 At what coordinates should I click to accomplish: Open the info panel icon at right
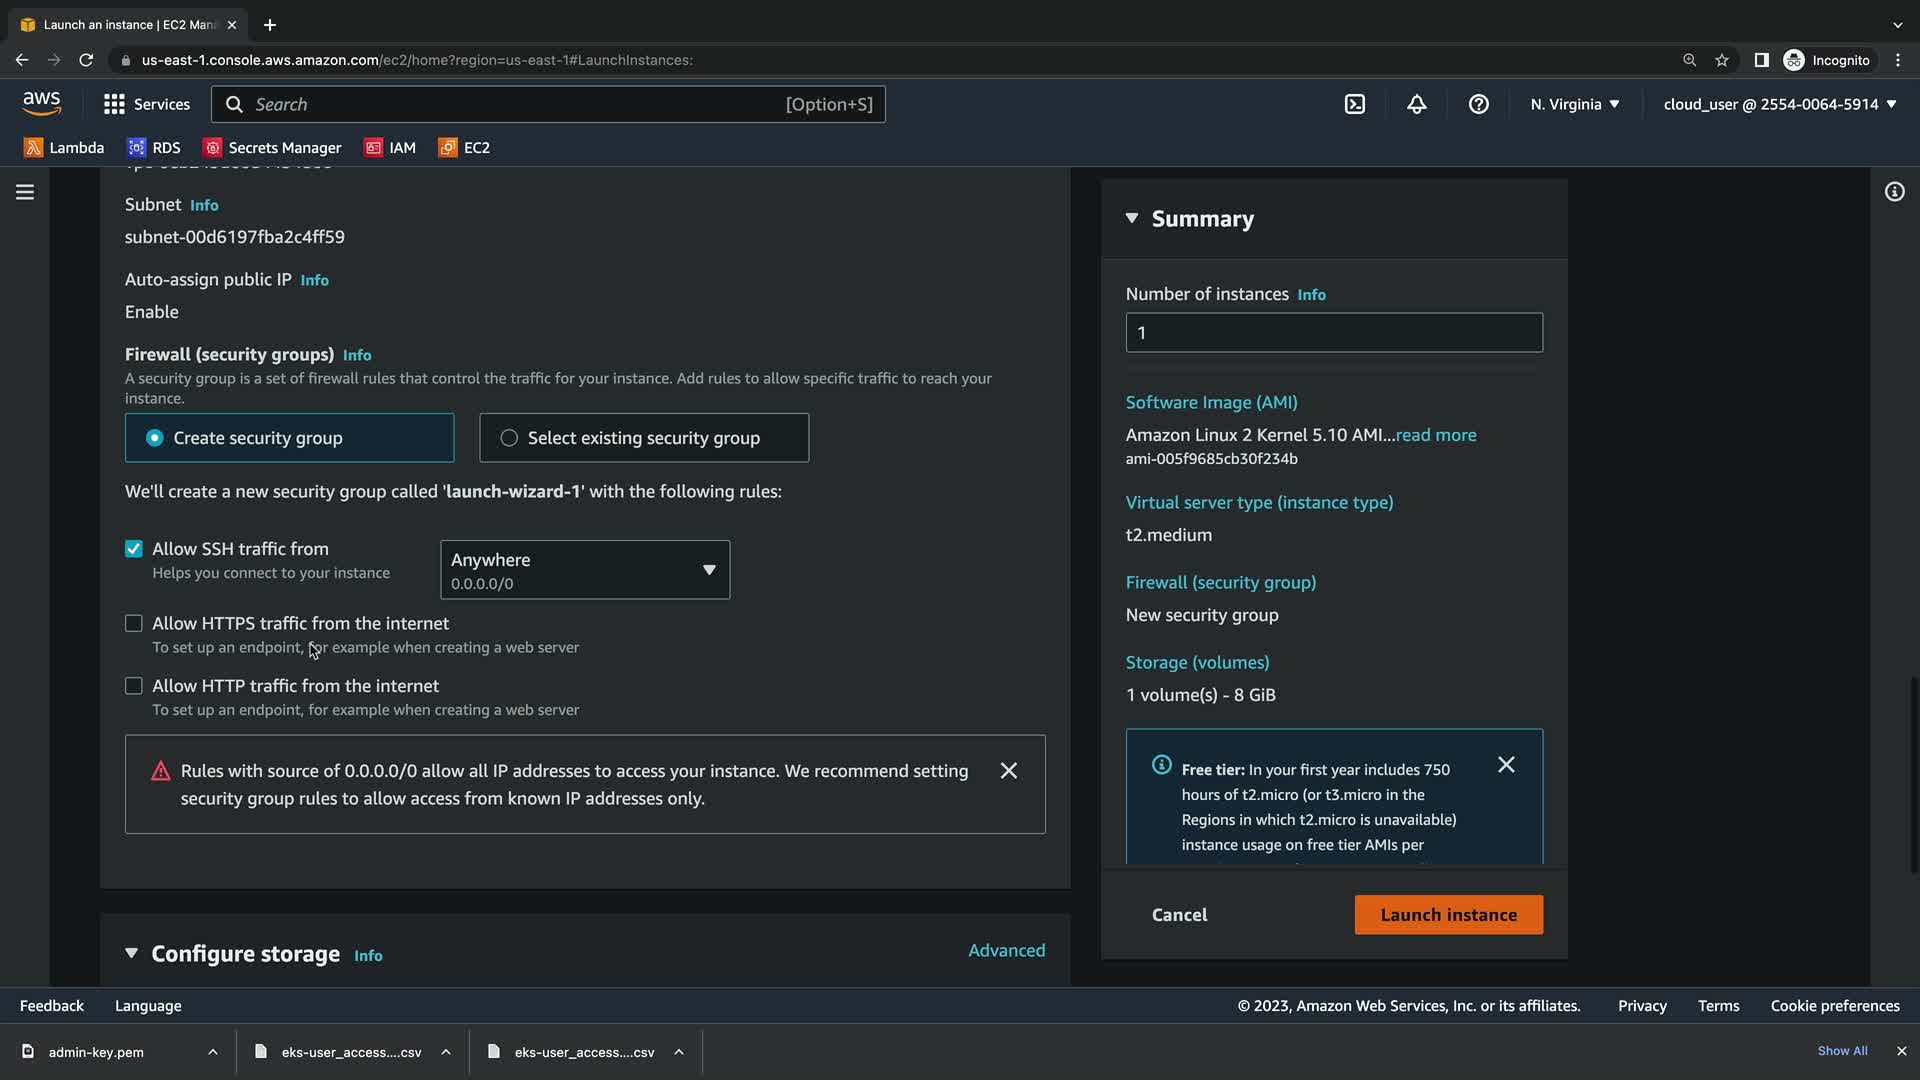click(1894, 192)
